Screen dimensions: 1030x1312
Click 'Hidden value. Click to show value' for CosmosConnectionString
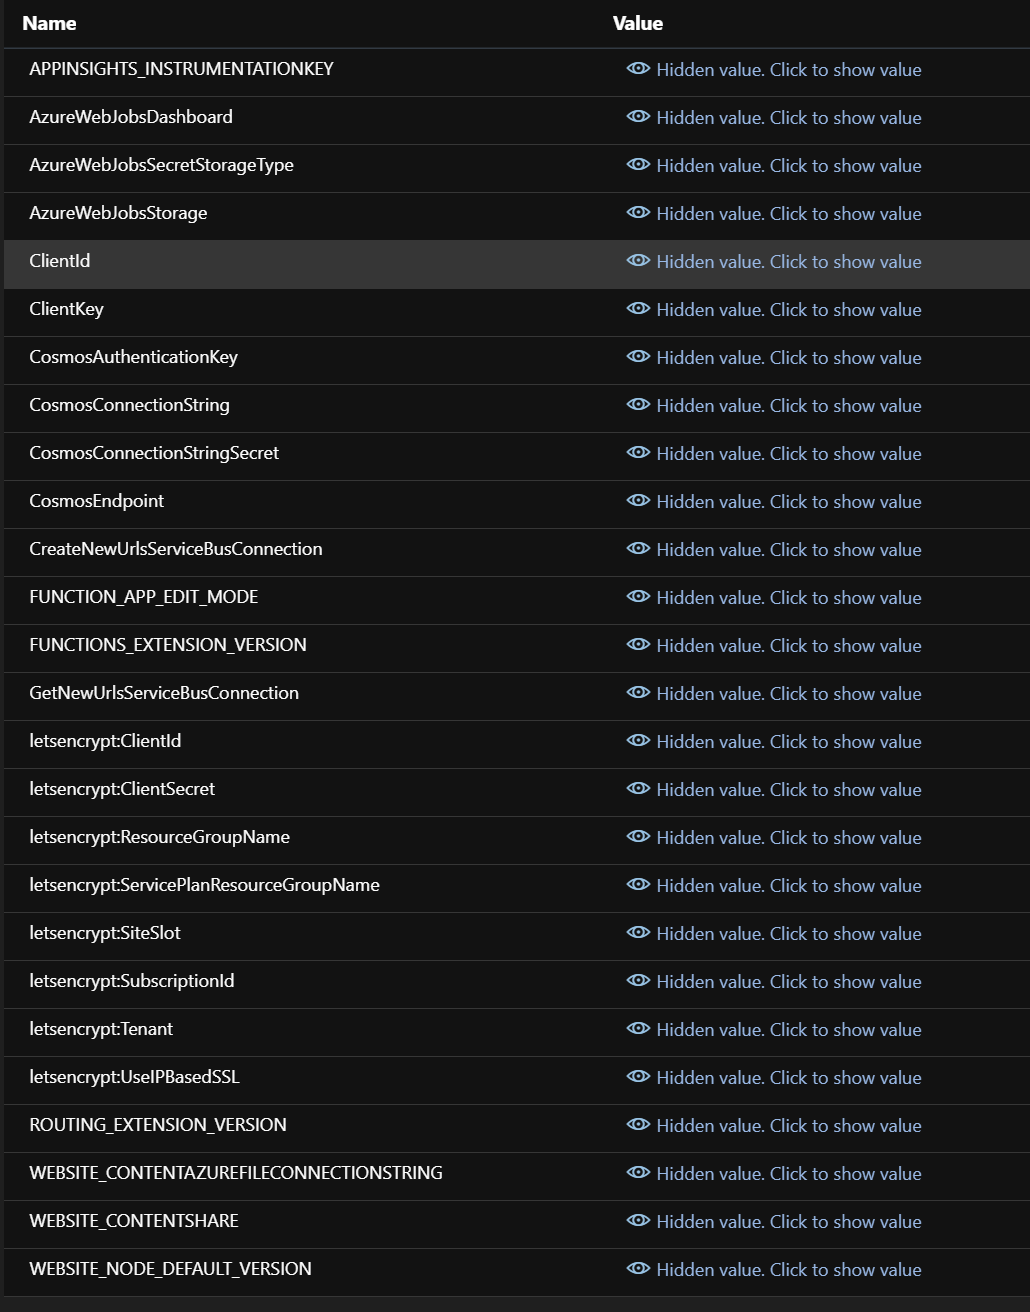[788, 405]
